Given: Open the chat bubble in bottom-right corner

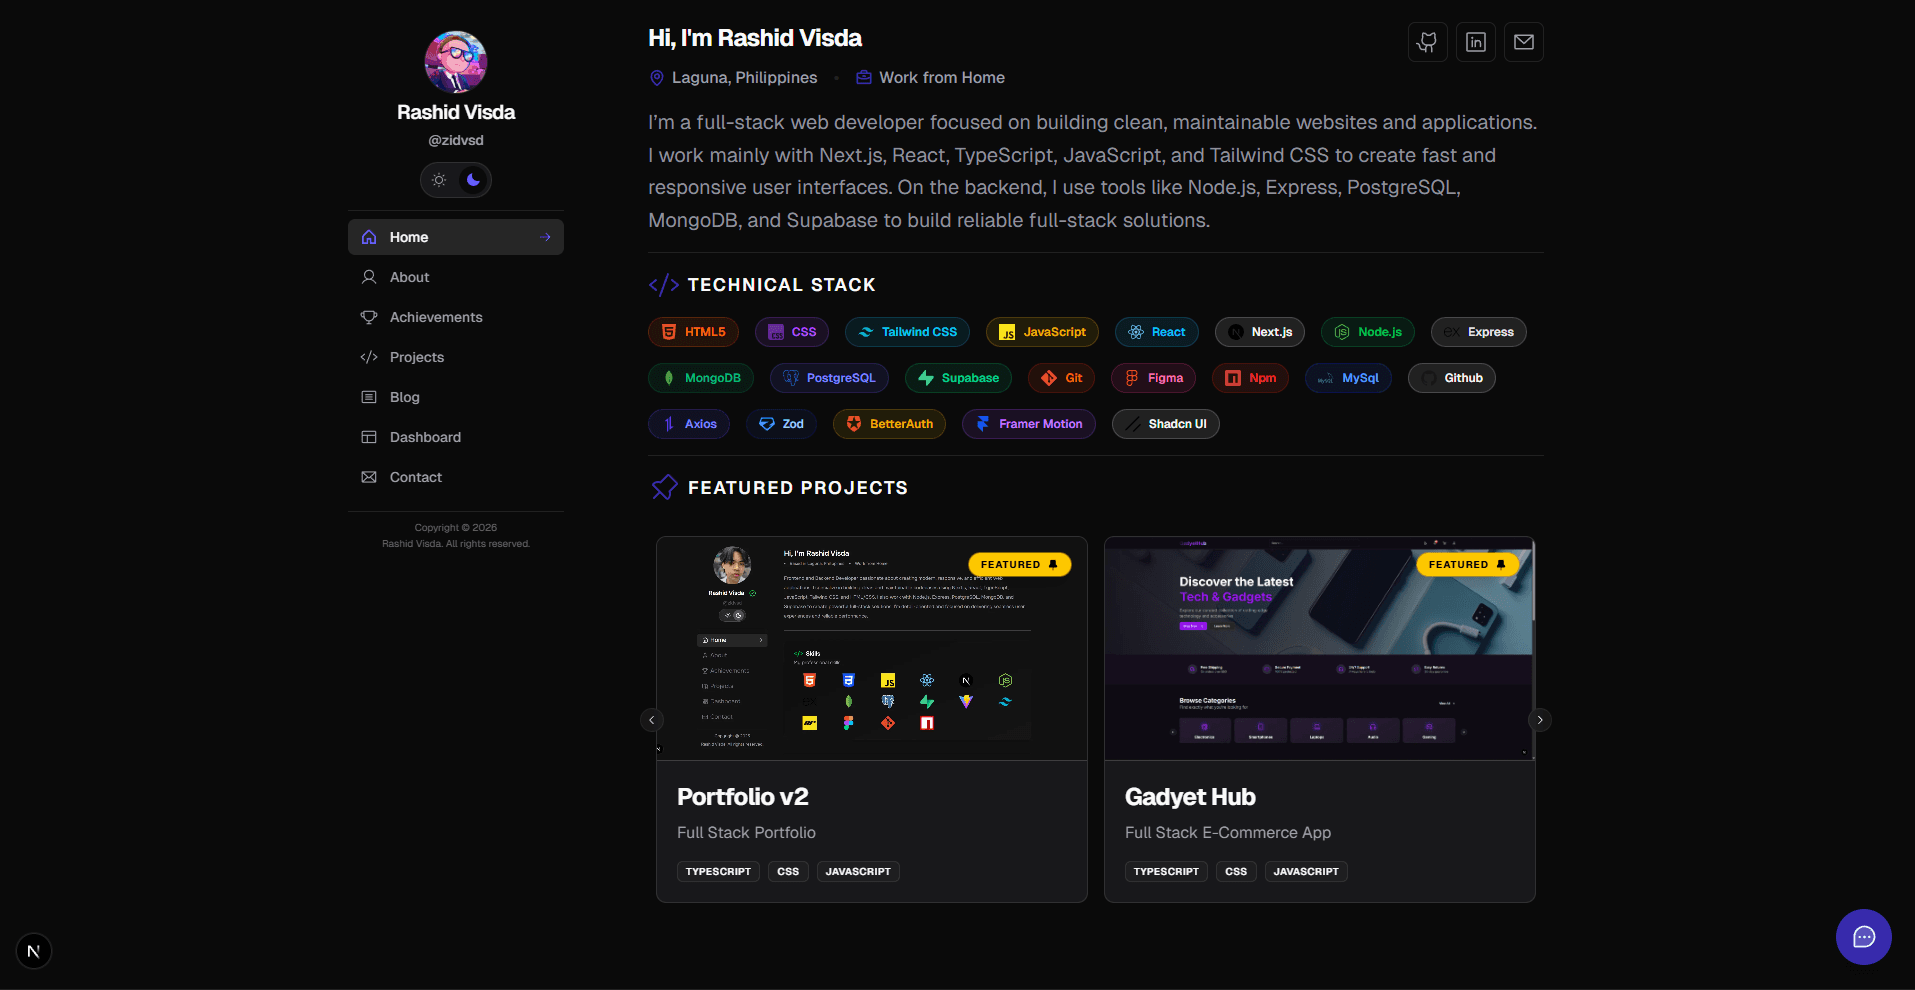Looking at the screenshot, I should coord(1863,937).
